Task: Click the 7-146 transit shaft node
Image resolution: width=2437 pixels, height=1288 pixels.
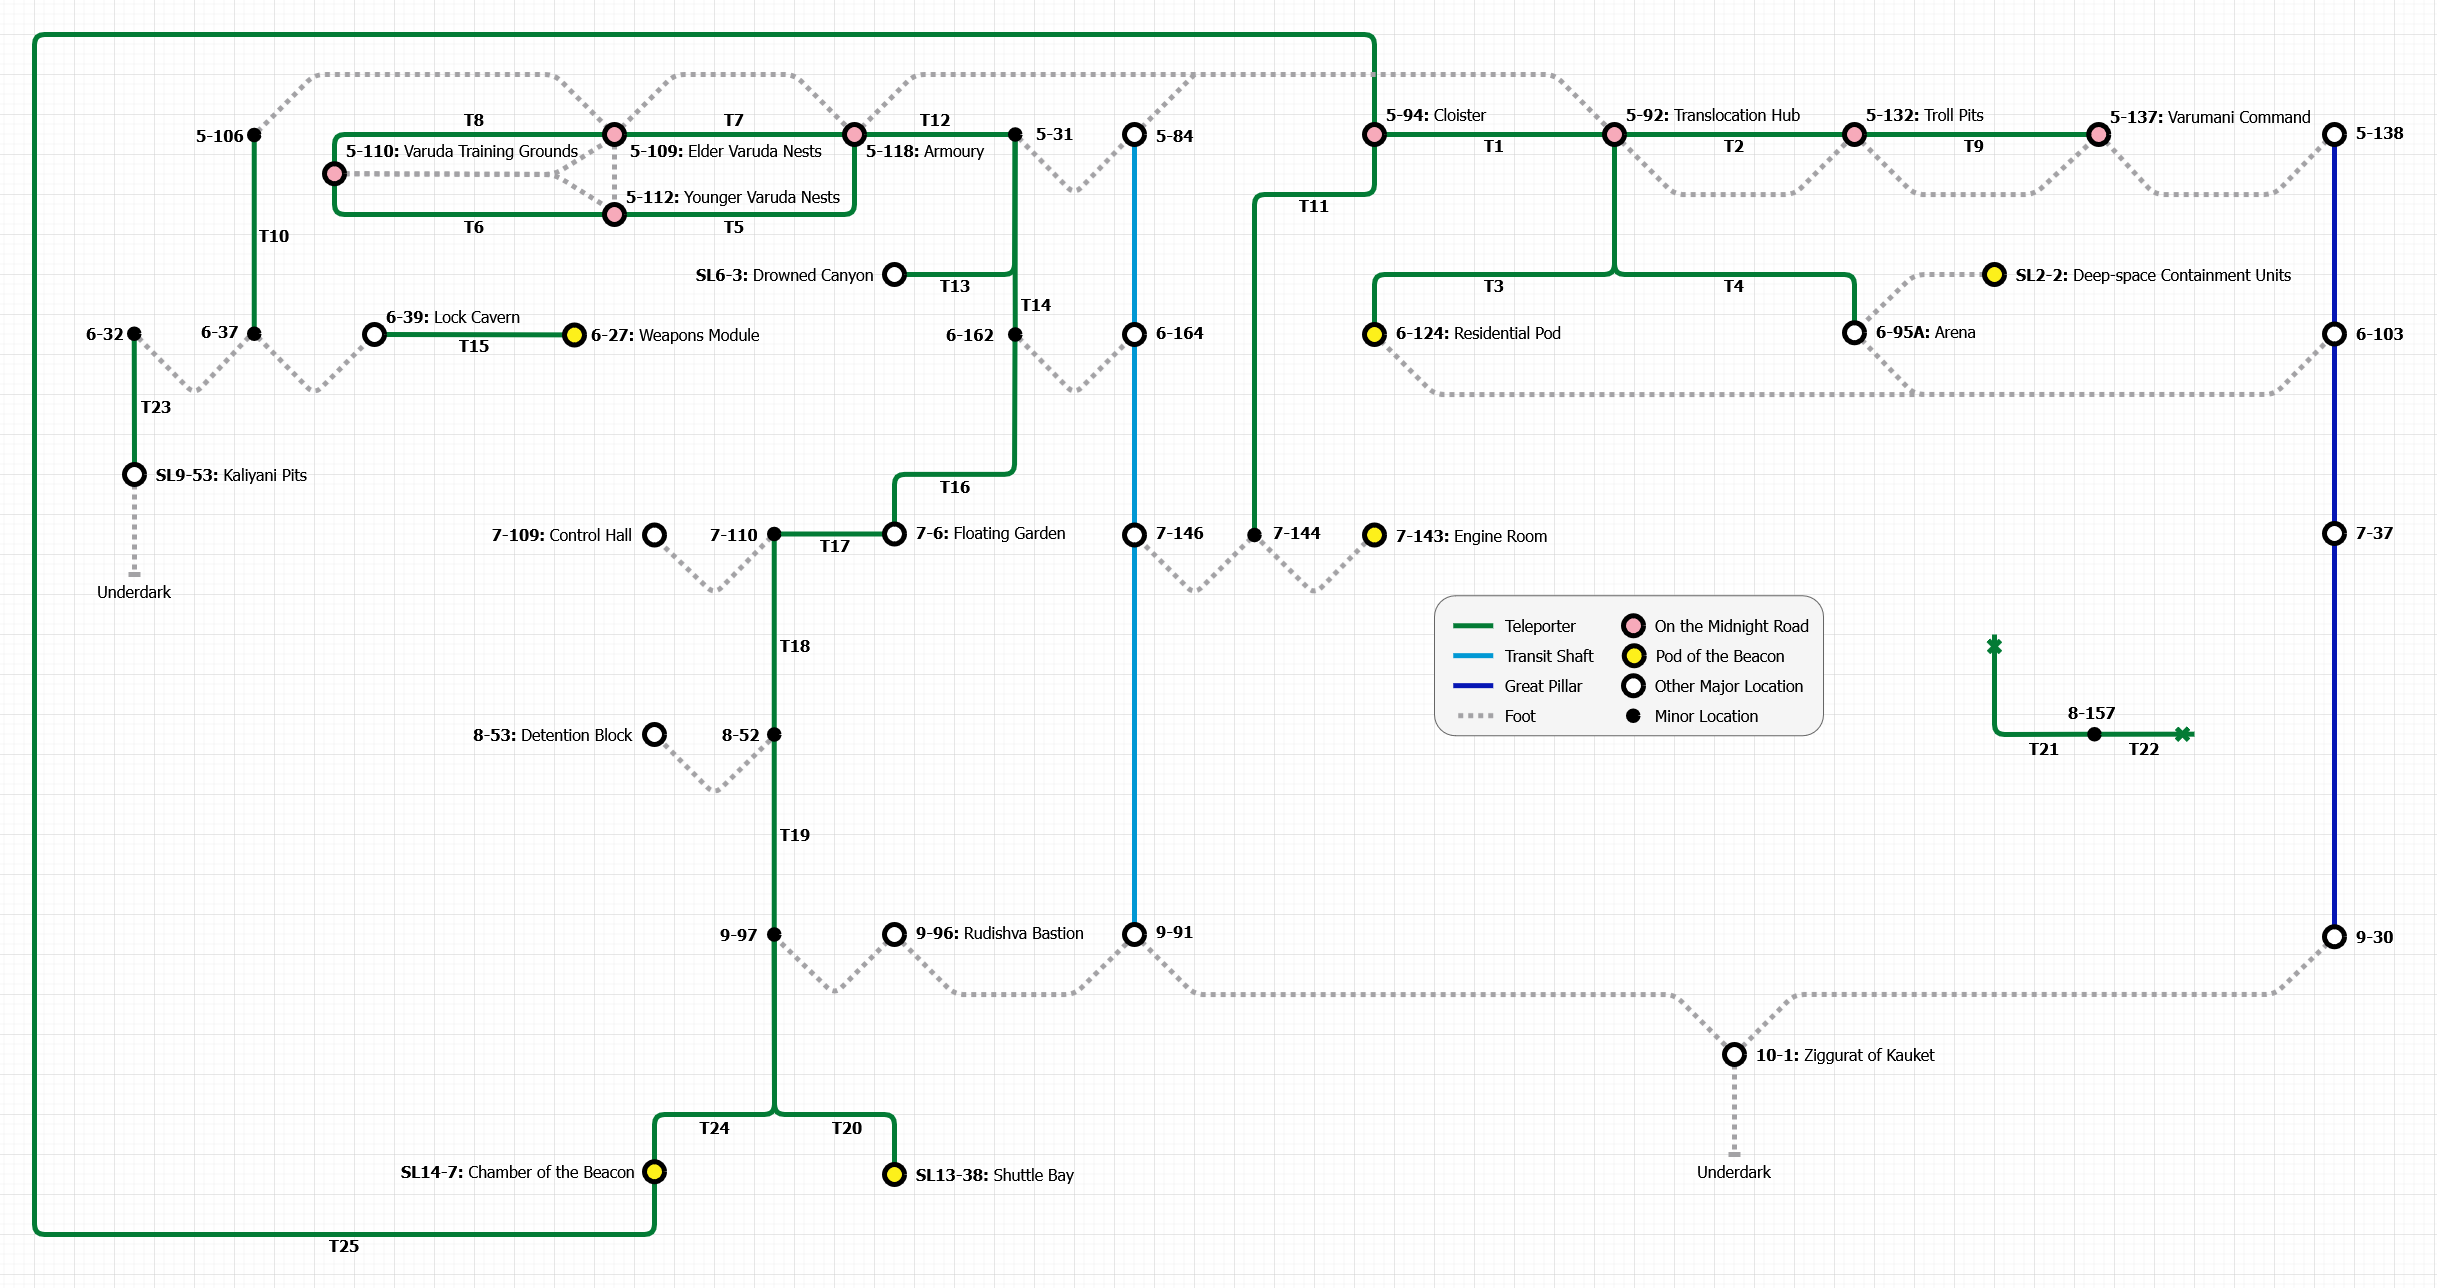Action: pos(1134,534)
